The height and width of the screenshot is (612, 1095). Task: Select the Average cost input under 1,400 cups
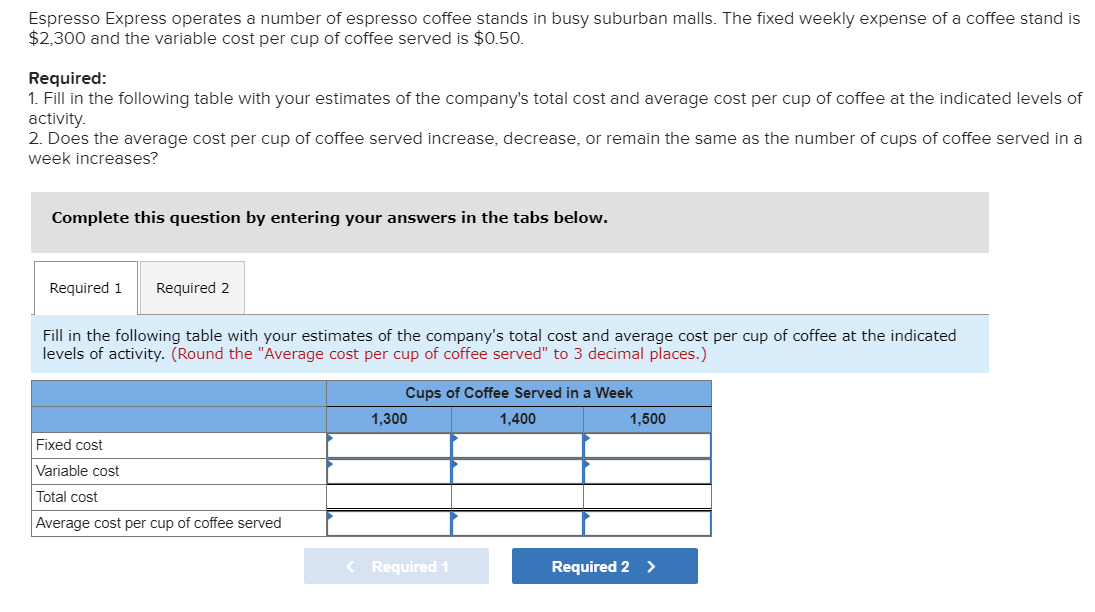[517, 522]
